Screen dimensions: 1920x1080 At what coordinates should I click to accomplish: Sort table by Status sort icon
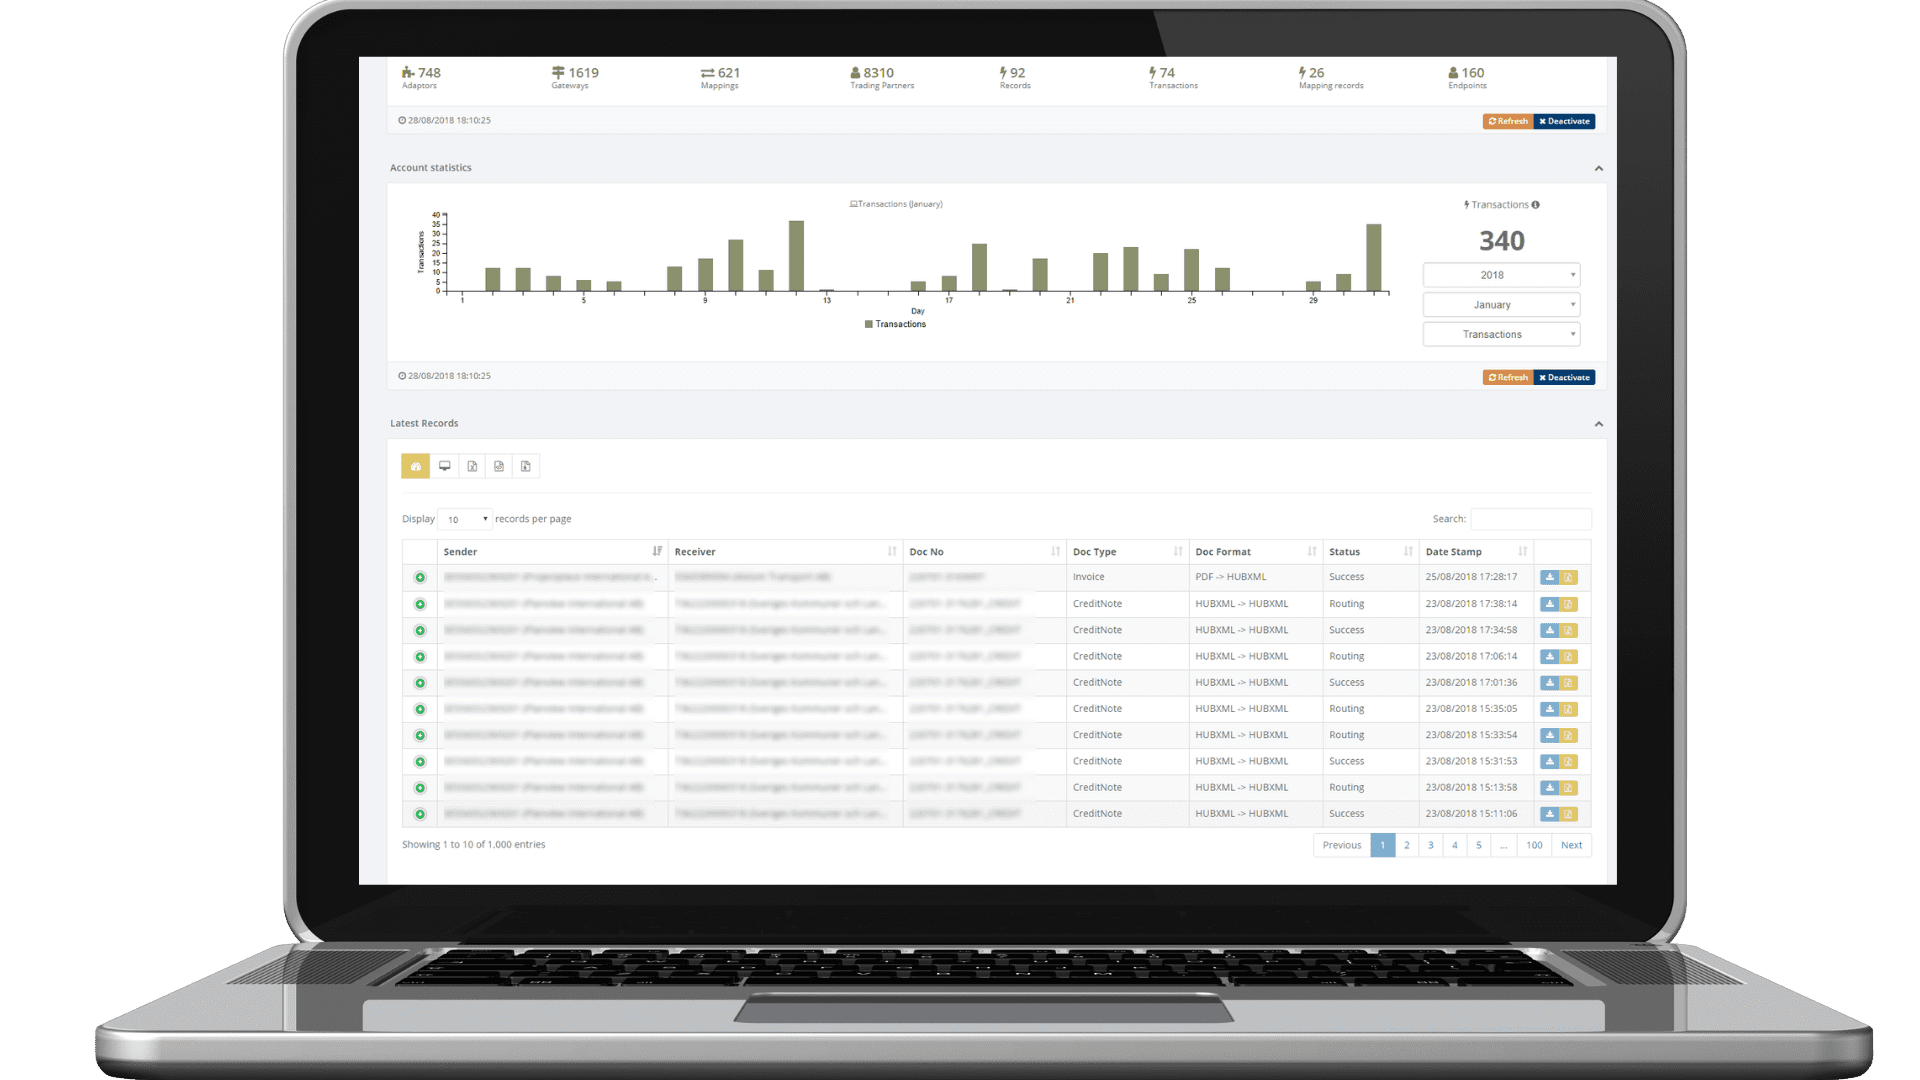click(1408, 551)
